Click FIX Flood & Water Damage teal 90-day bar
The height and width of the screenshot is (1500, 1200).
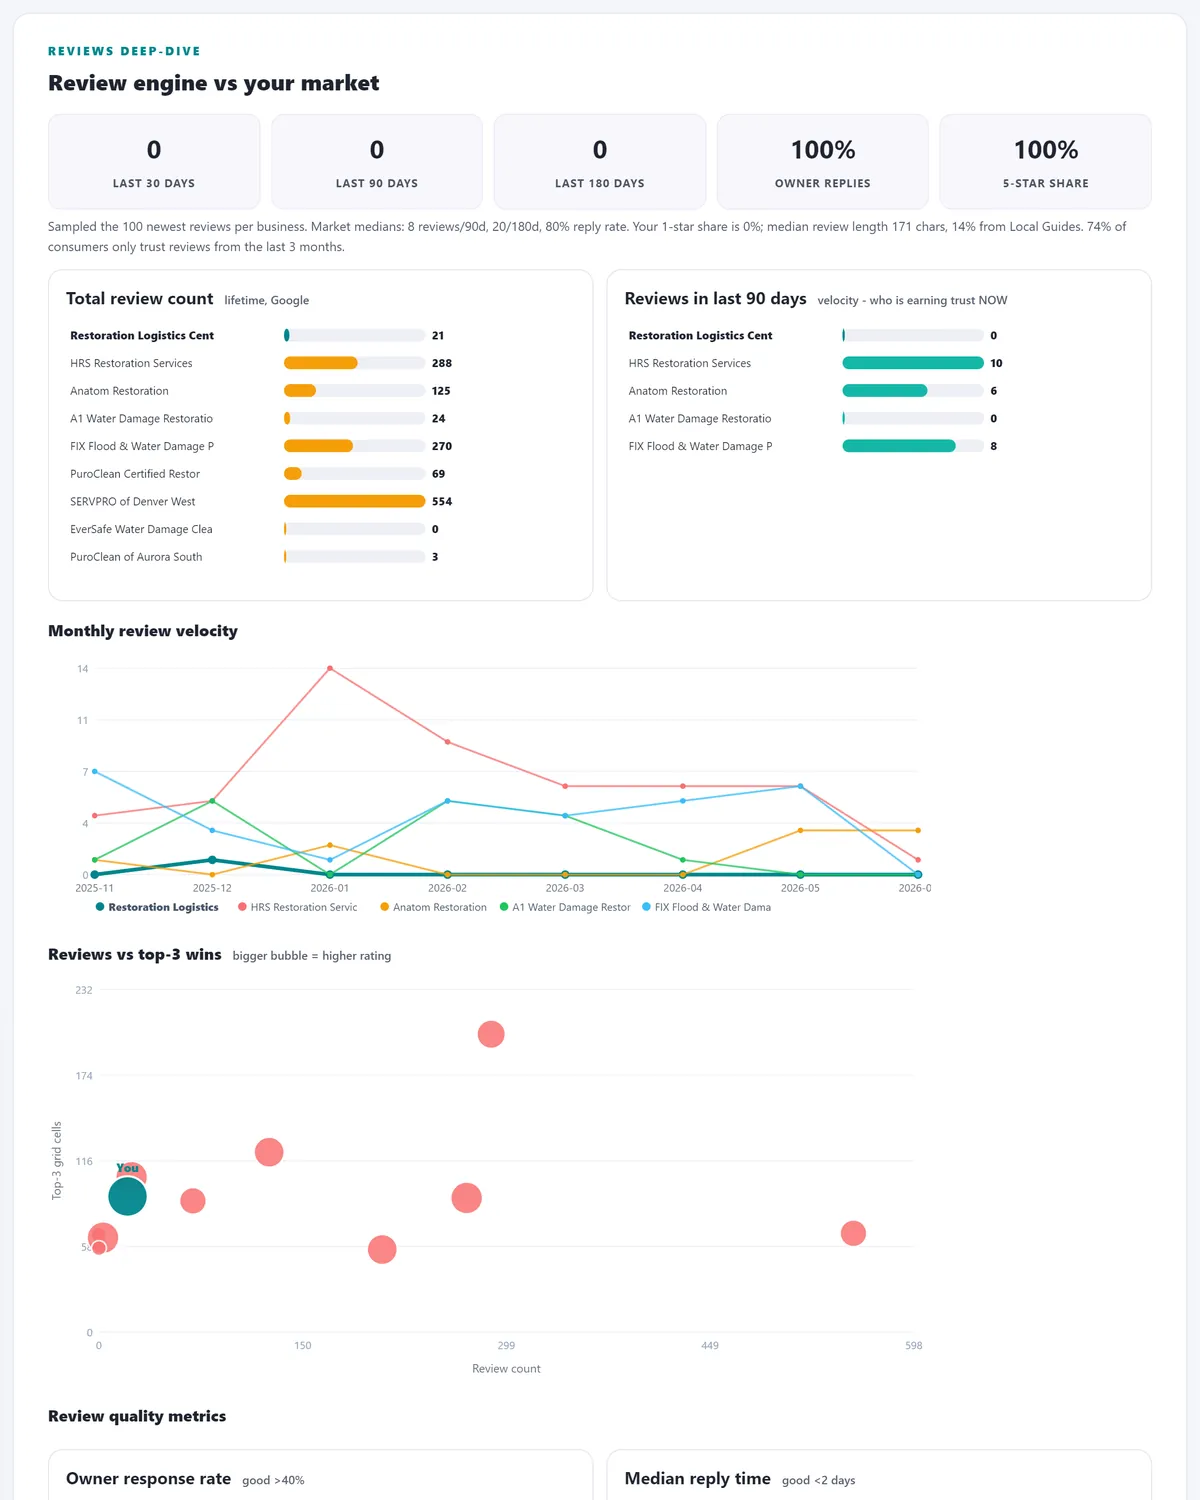(x=899, y=446)
